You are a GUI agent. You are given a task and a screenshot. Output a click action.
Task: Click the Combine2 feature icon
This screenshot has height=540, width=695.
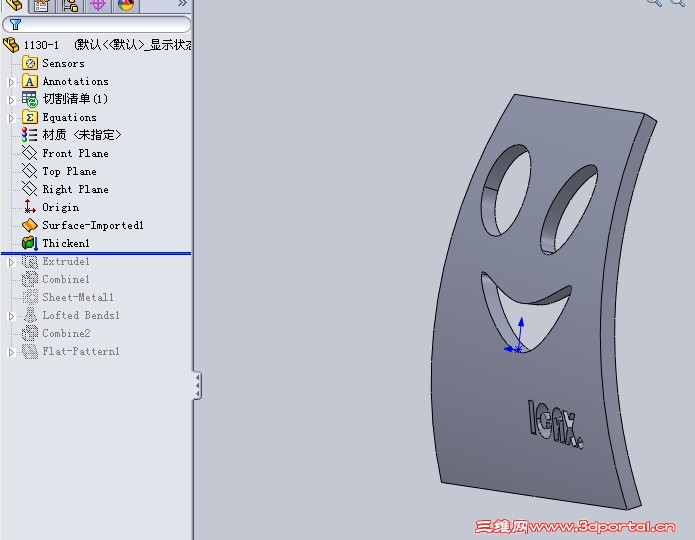(30, 333)
